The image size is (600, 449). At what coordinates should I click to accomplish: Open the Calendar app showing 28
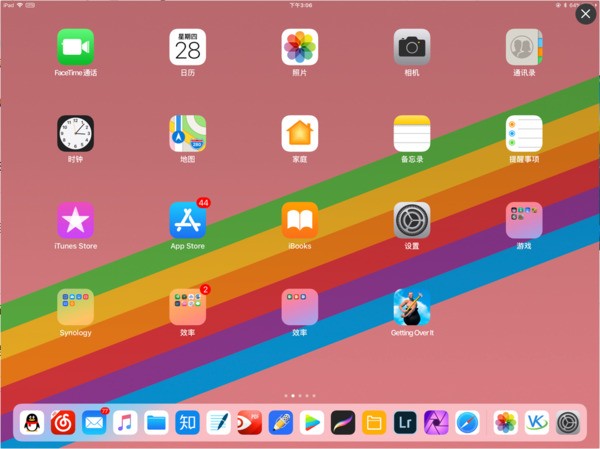coord(188,46)
